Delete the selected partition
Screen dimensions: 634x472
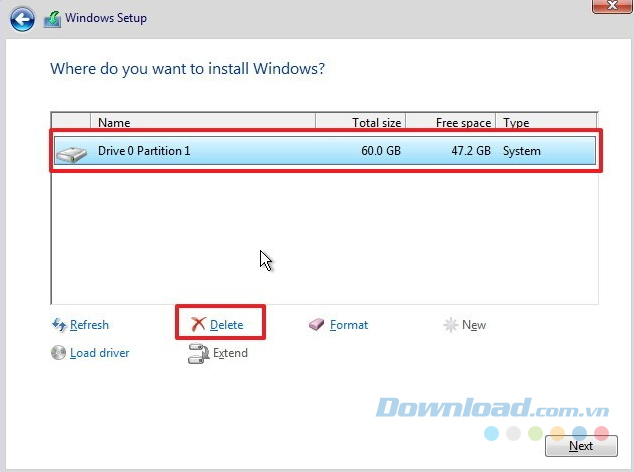pos(226,325)
